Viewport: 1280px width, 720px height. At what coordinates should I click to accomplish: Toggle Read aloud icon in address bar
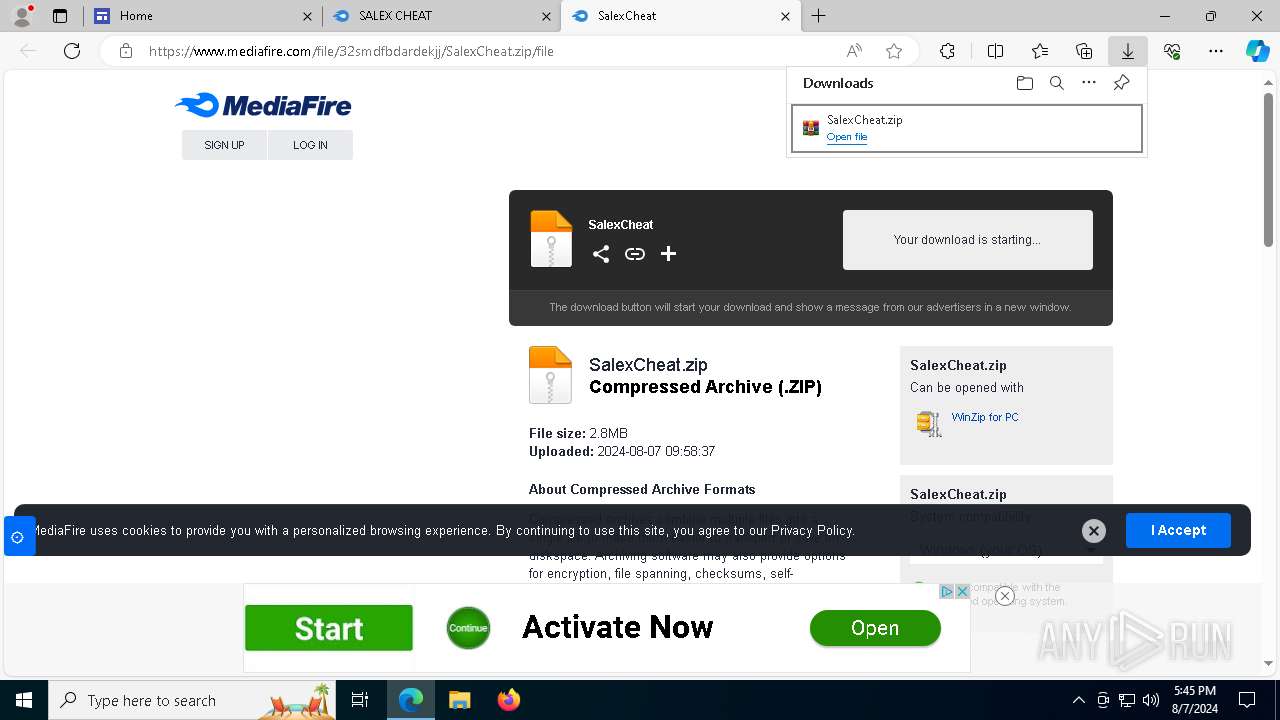pos(854,51)
